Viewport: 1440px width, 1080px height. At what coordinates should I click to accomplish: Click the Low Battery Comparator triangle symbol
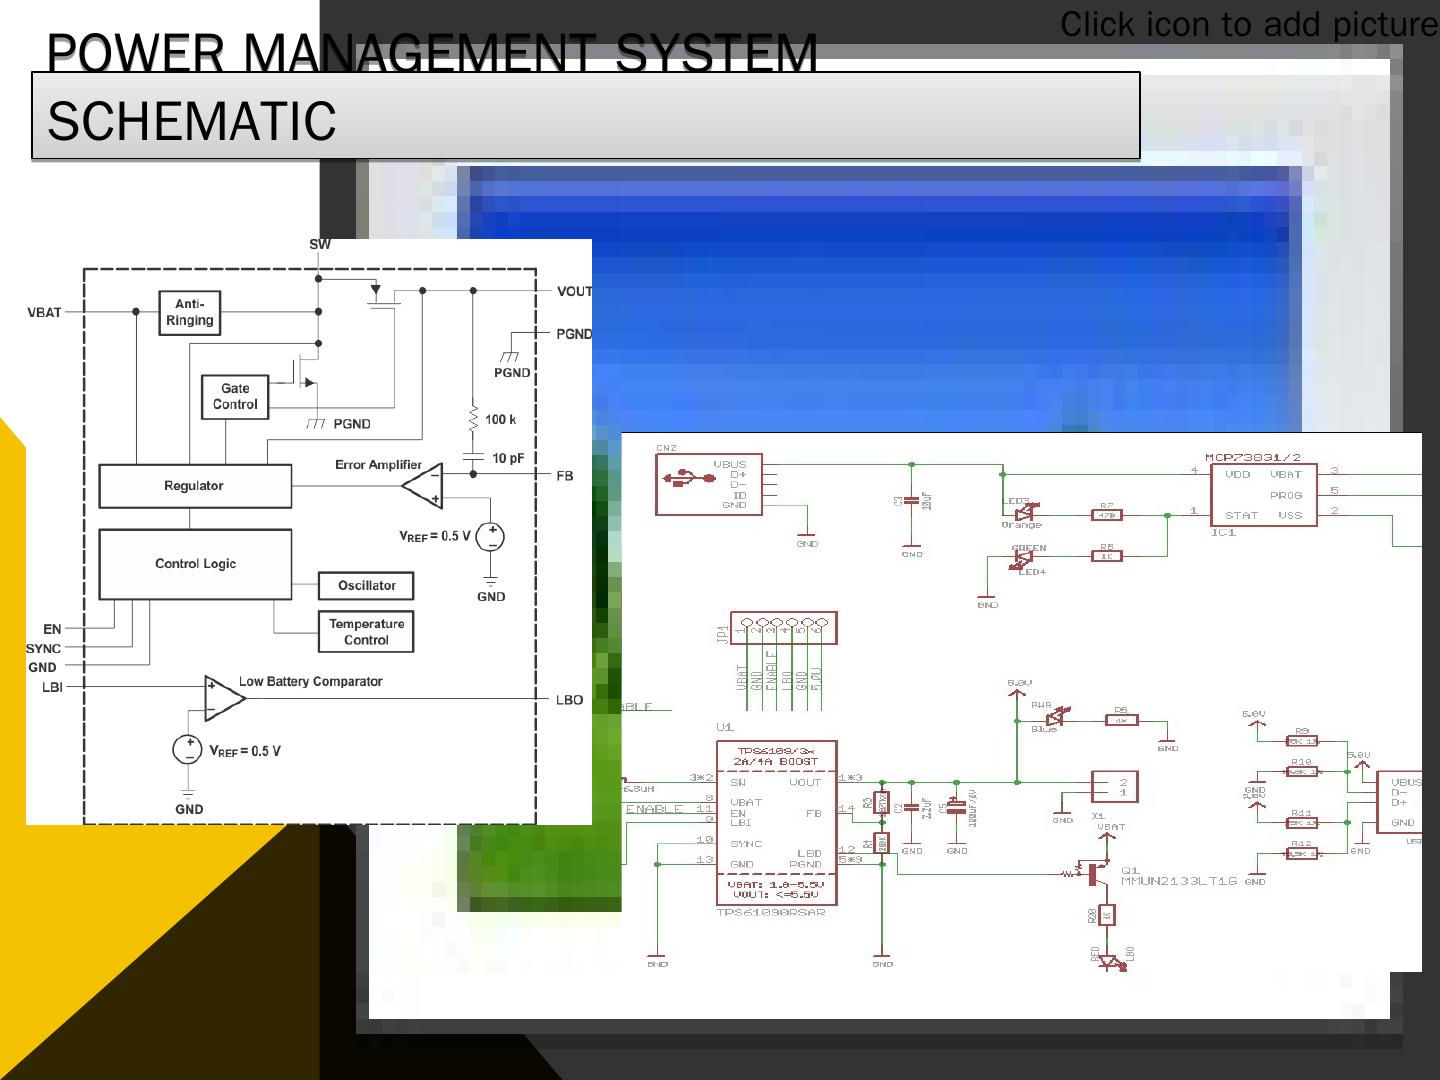click(x=224, y=698)
